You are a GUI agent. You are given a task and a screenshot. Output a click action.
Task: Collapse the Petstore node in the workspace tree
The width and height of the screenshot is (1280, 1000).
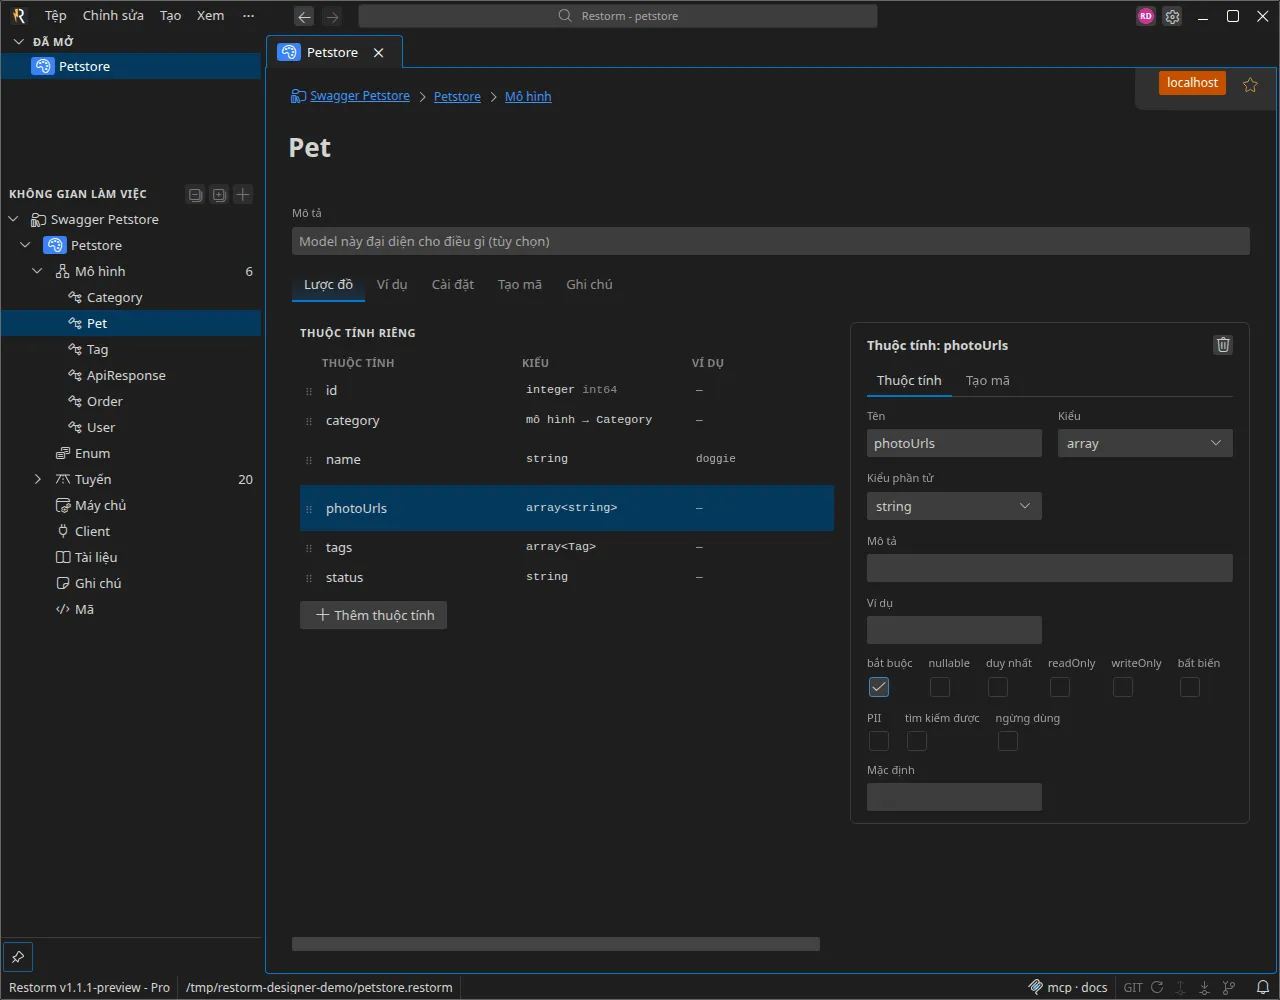tap(26, 246)
